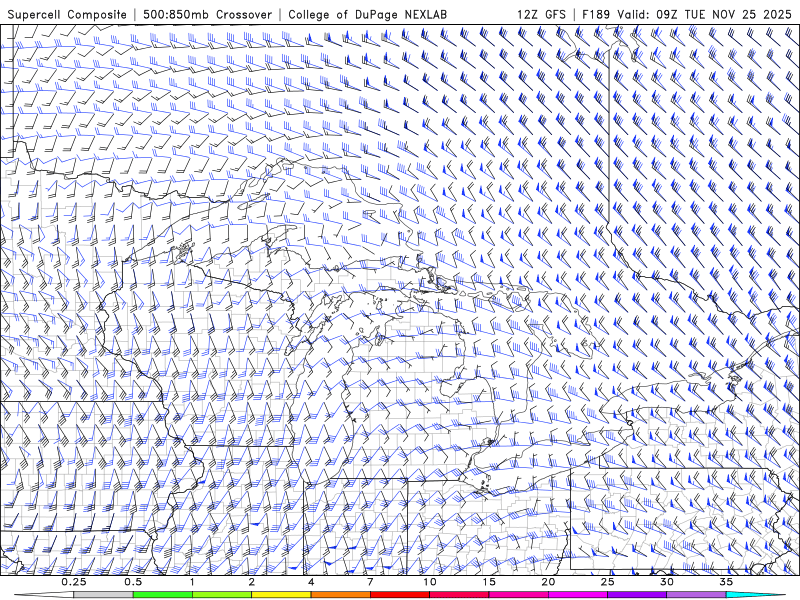Click the orange color bar segment

pos(340,595)
